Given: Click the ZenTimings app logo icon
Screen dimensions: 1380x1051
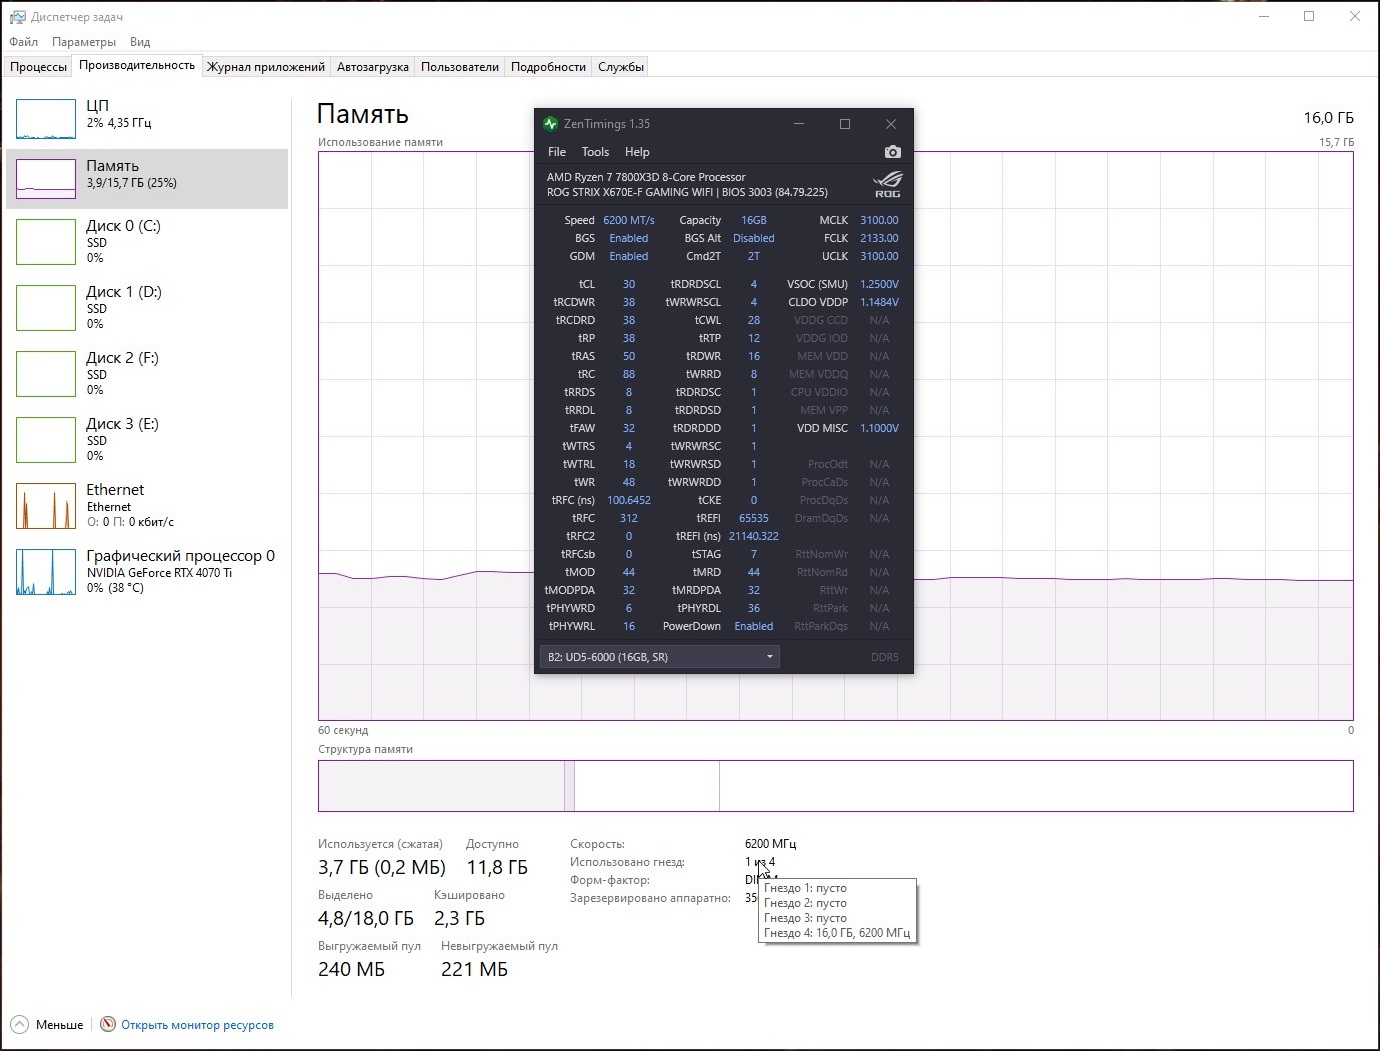Looking at the screenshot, I should point(550,124).
